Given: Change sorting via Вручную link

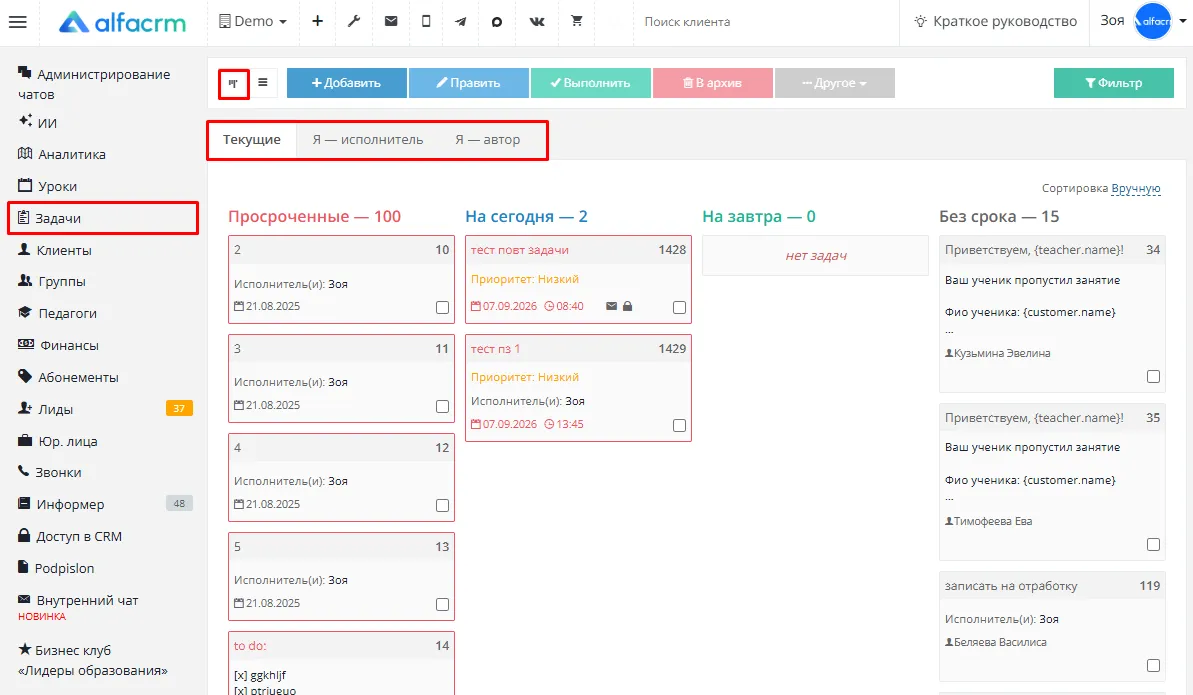Looking at the screenshot, I should 1136,188.
